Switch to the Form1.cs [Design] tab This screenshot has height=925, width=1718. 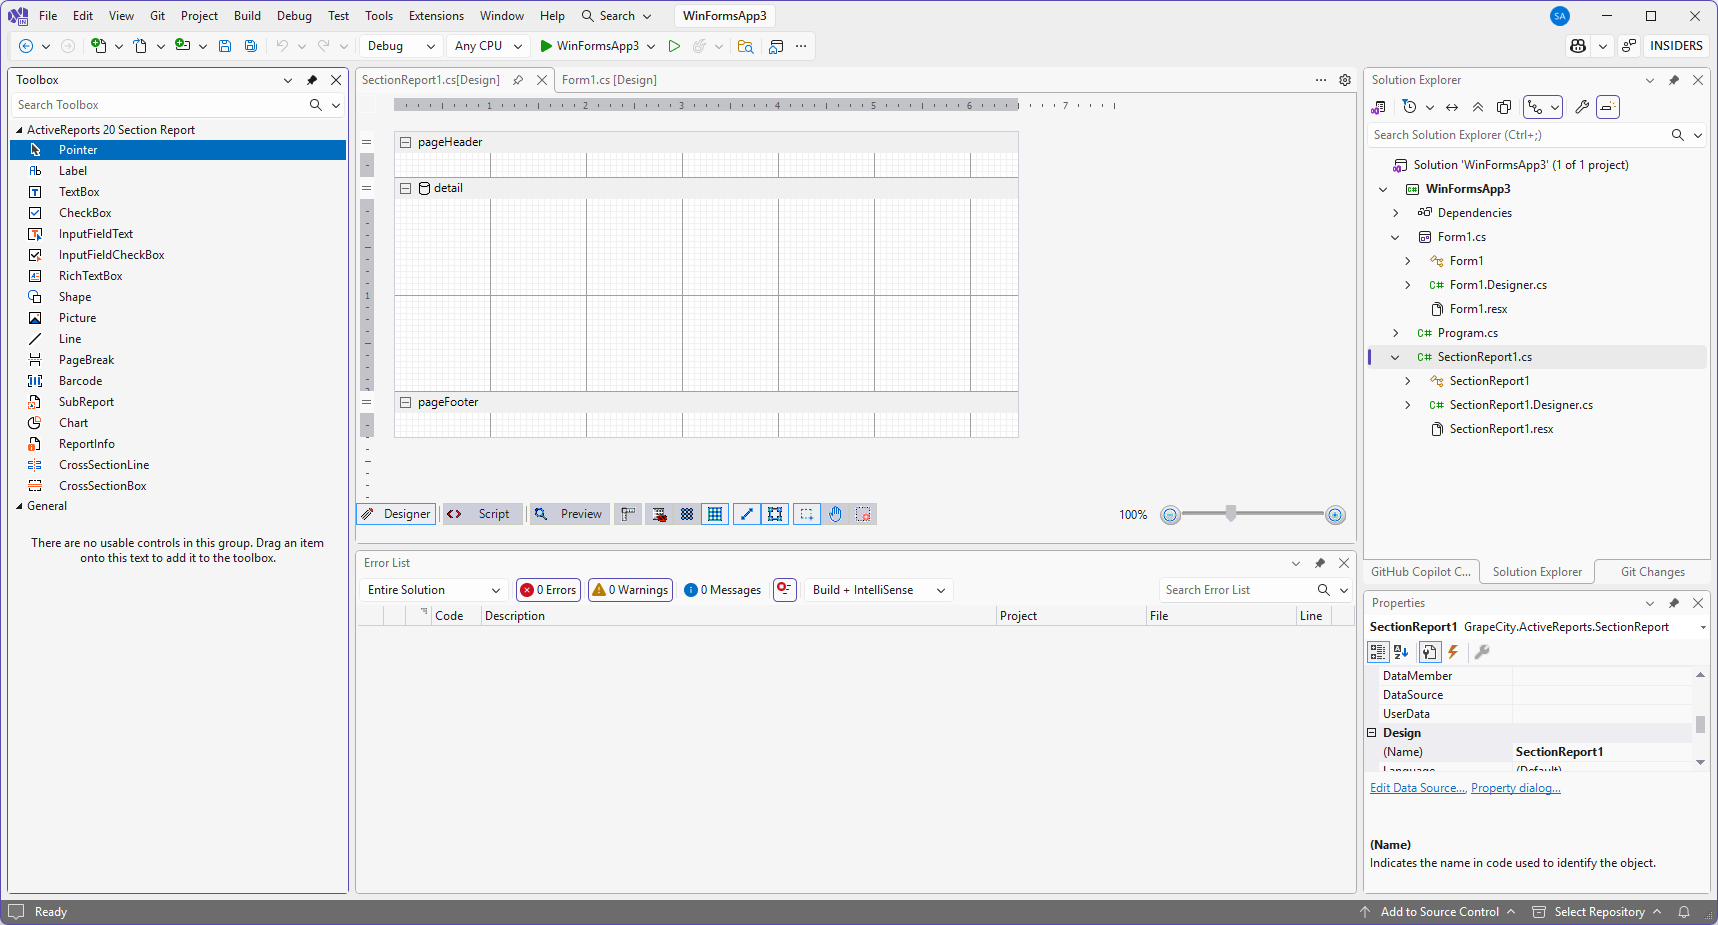pyautogui.click(x=609, y=80)
